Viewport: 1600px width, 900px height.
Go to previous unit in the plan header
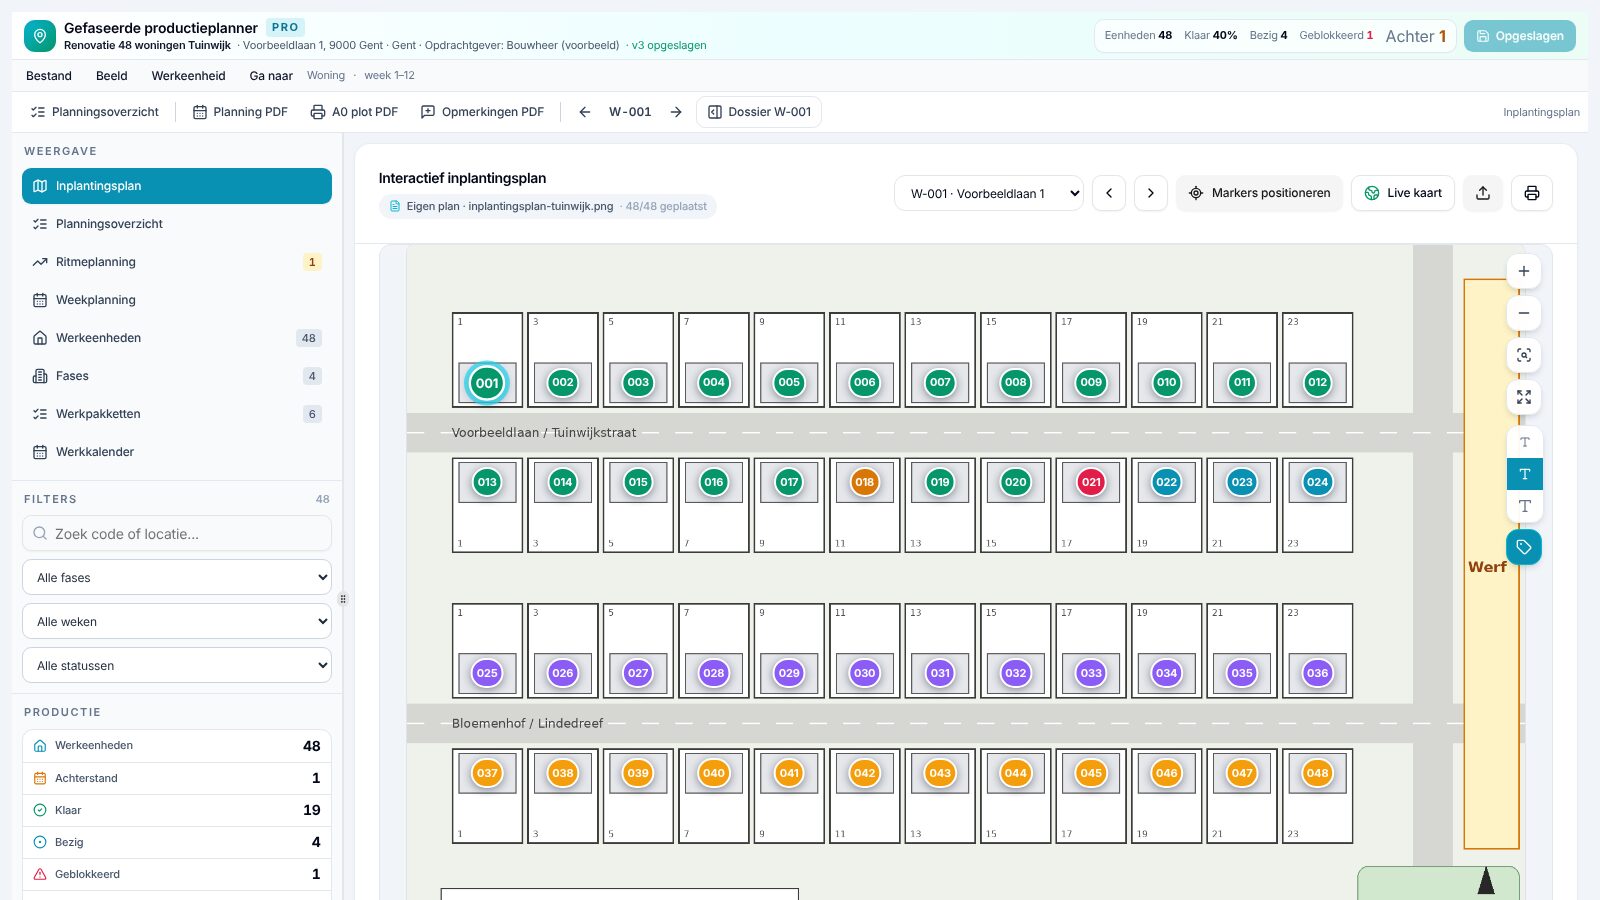point(1109,193)
